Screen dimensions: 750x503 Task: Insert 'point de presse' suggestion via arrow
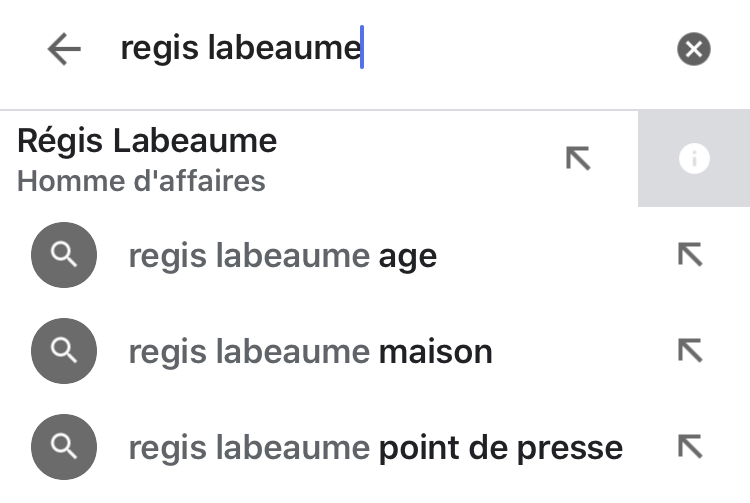690,447
